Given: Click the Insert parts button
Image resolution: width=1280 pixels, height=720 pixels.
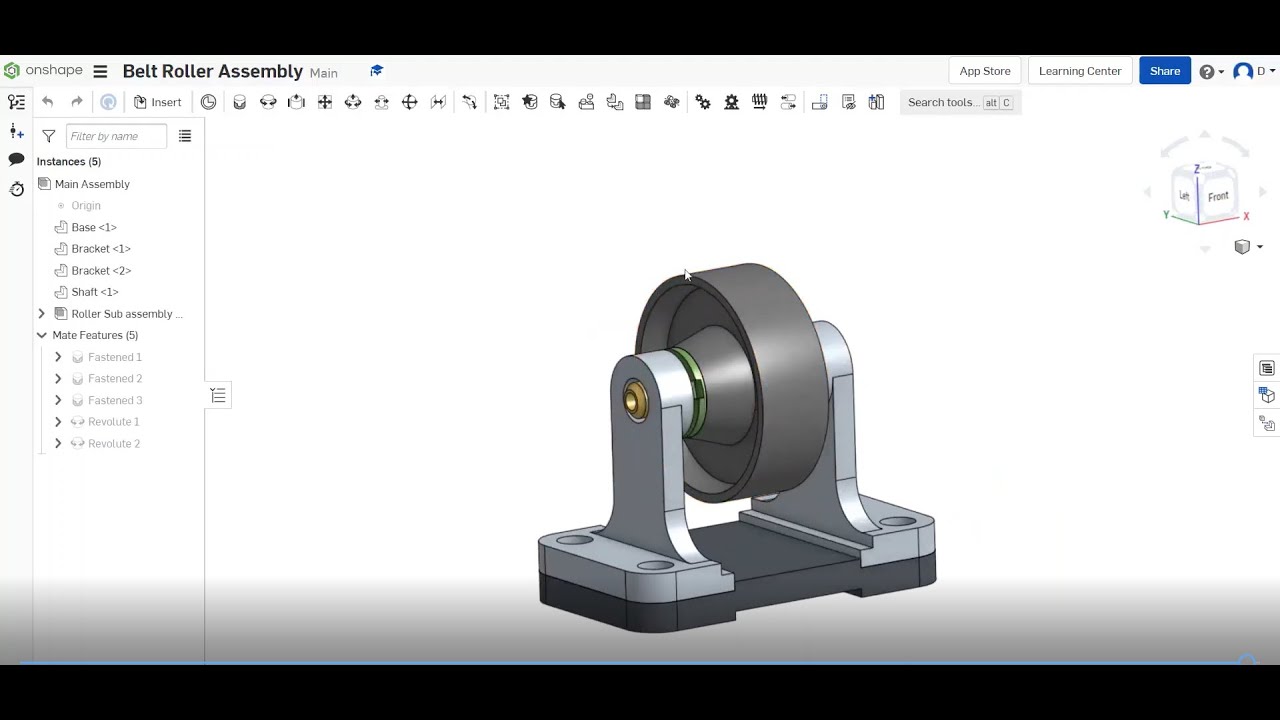Looking at the screenshot, I should (157, 102).
